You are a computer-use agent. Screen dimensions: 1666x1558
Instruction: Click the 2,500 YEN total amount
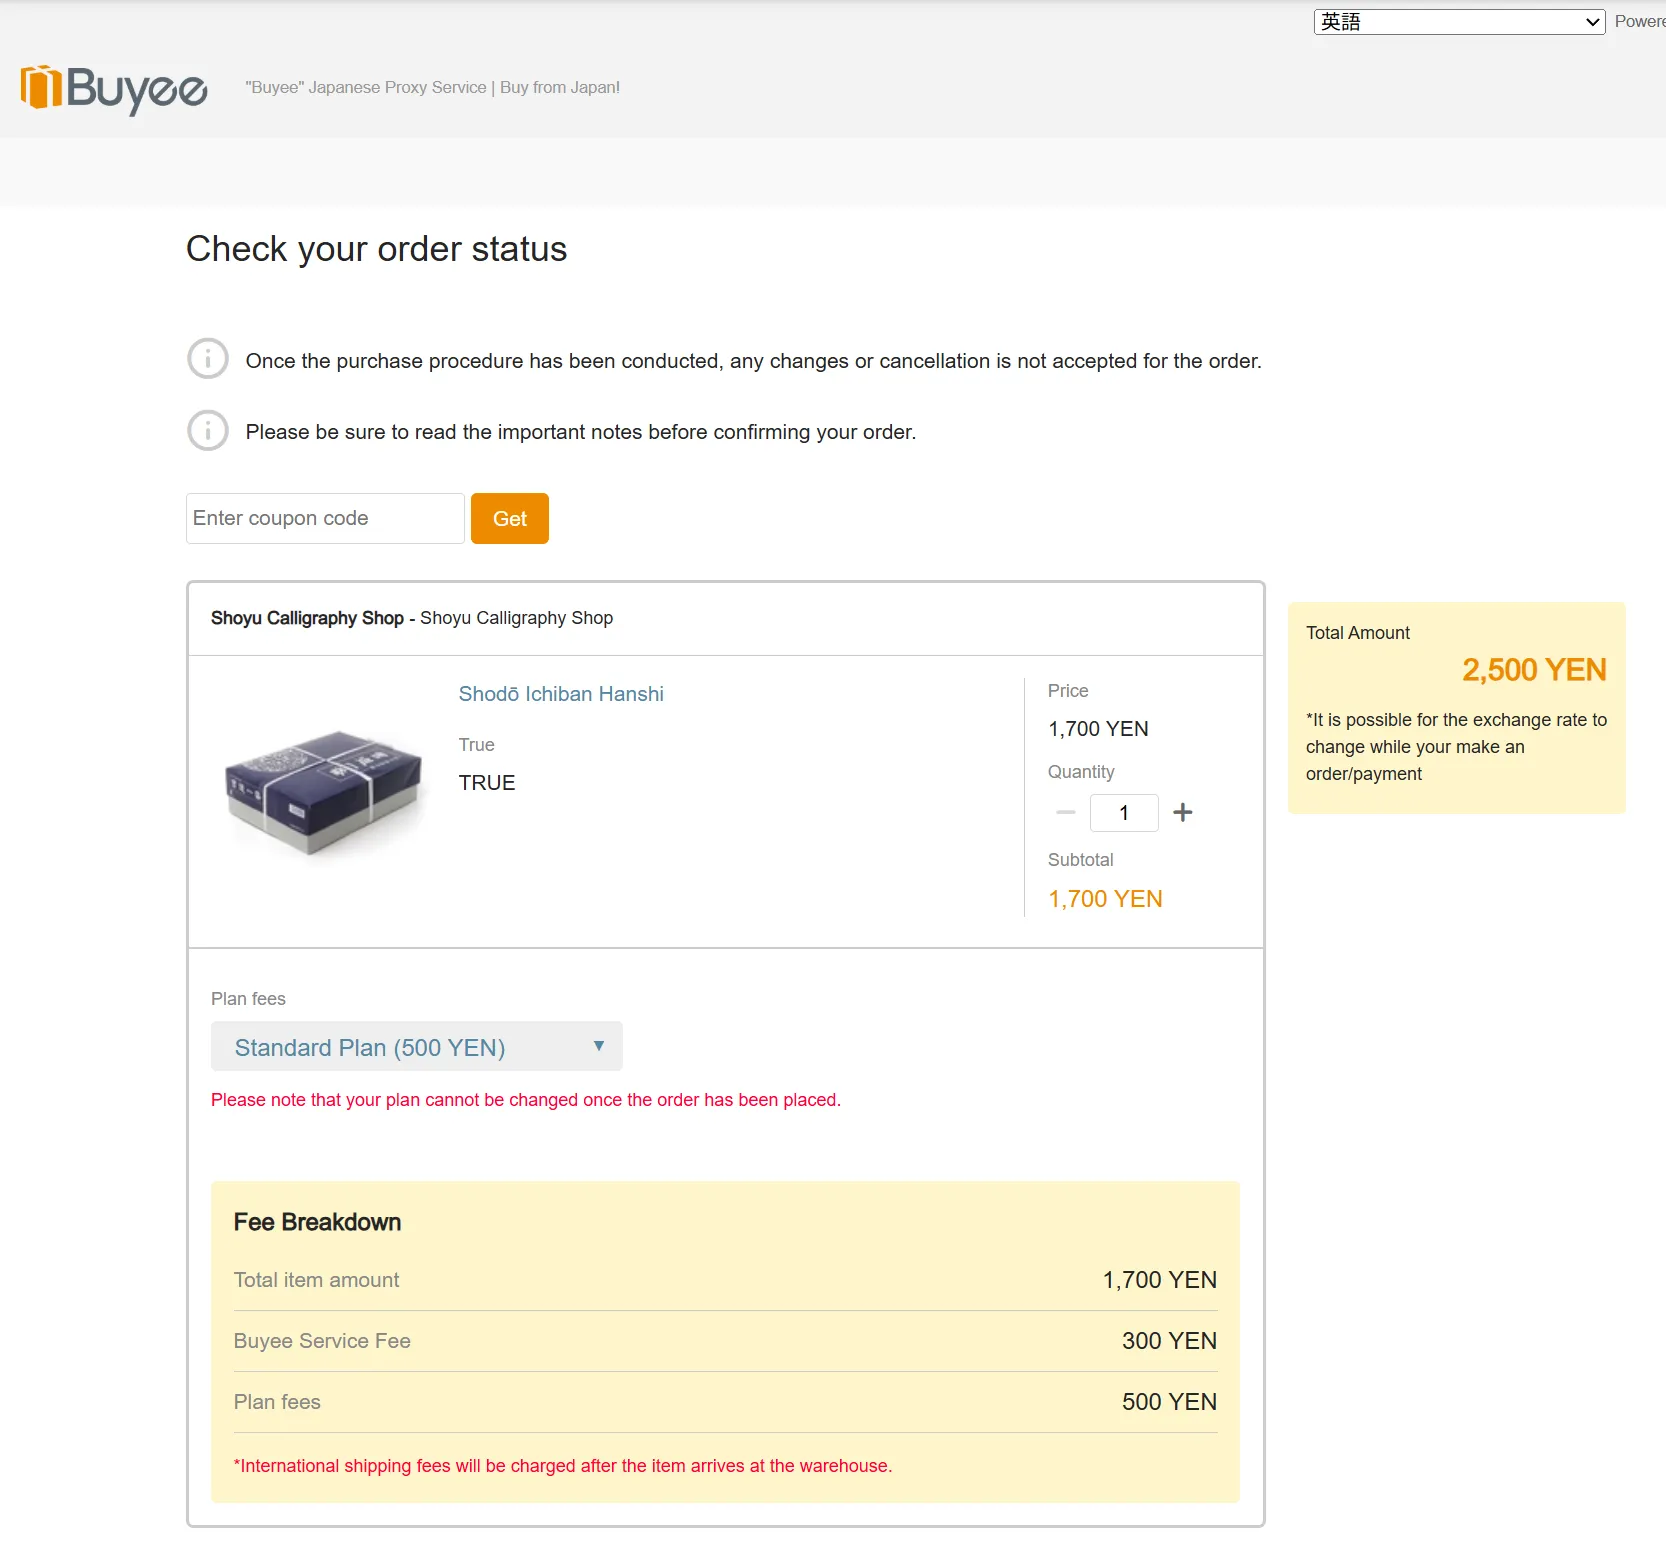click(x=1533, y=670)
